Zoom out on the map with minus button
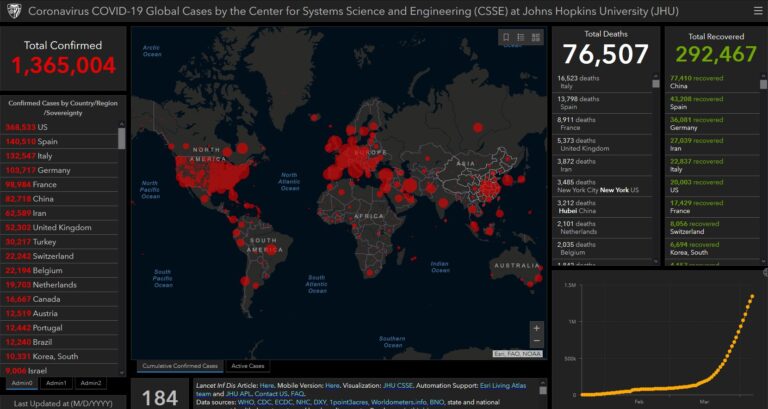 [536, 340]
